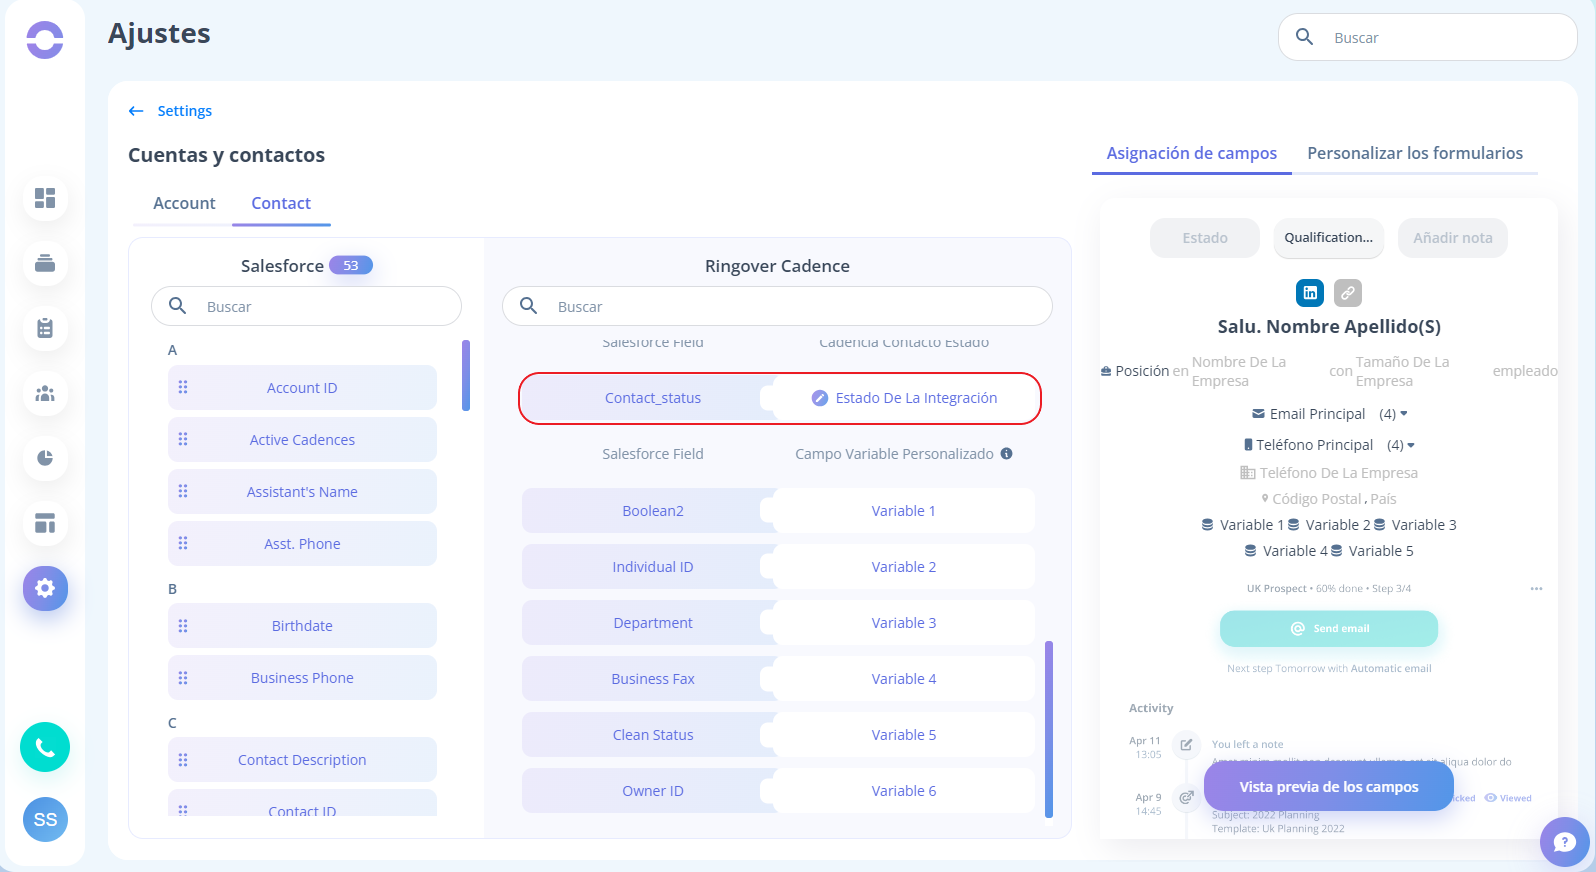Open the help question mark bubble
1596x872 pixels.
tap(1565, 842)
